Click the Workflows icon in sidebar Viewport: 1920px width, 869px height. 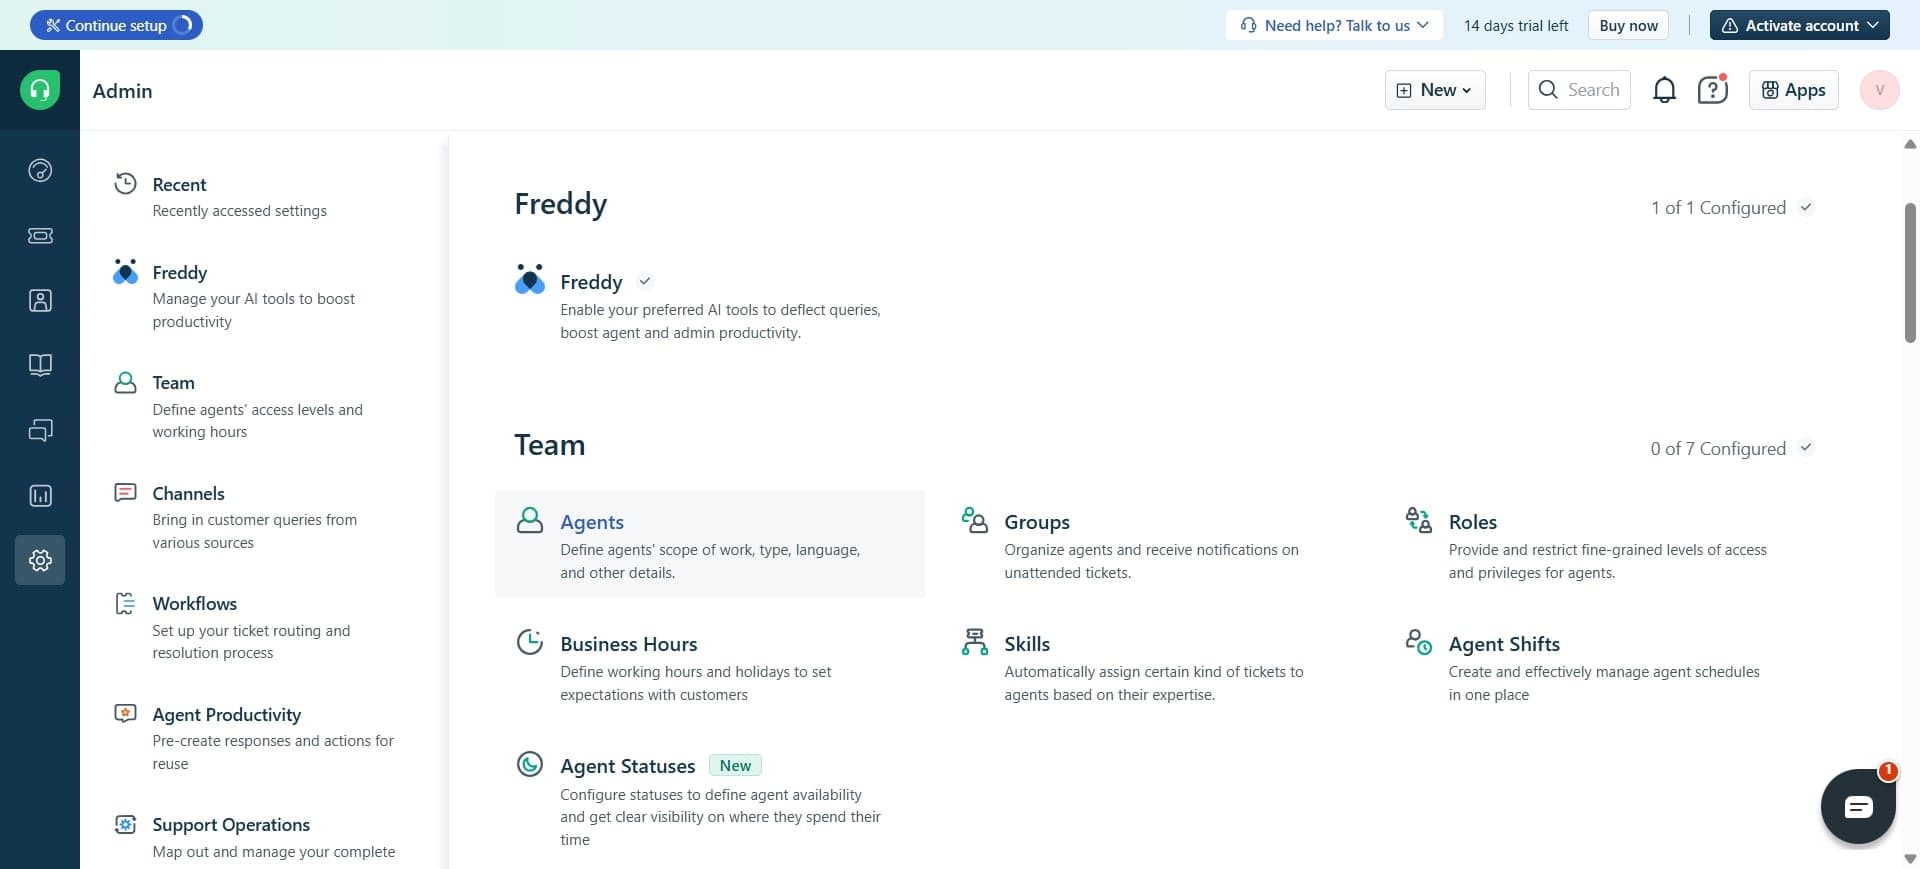125,603
